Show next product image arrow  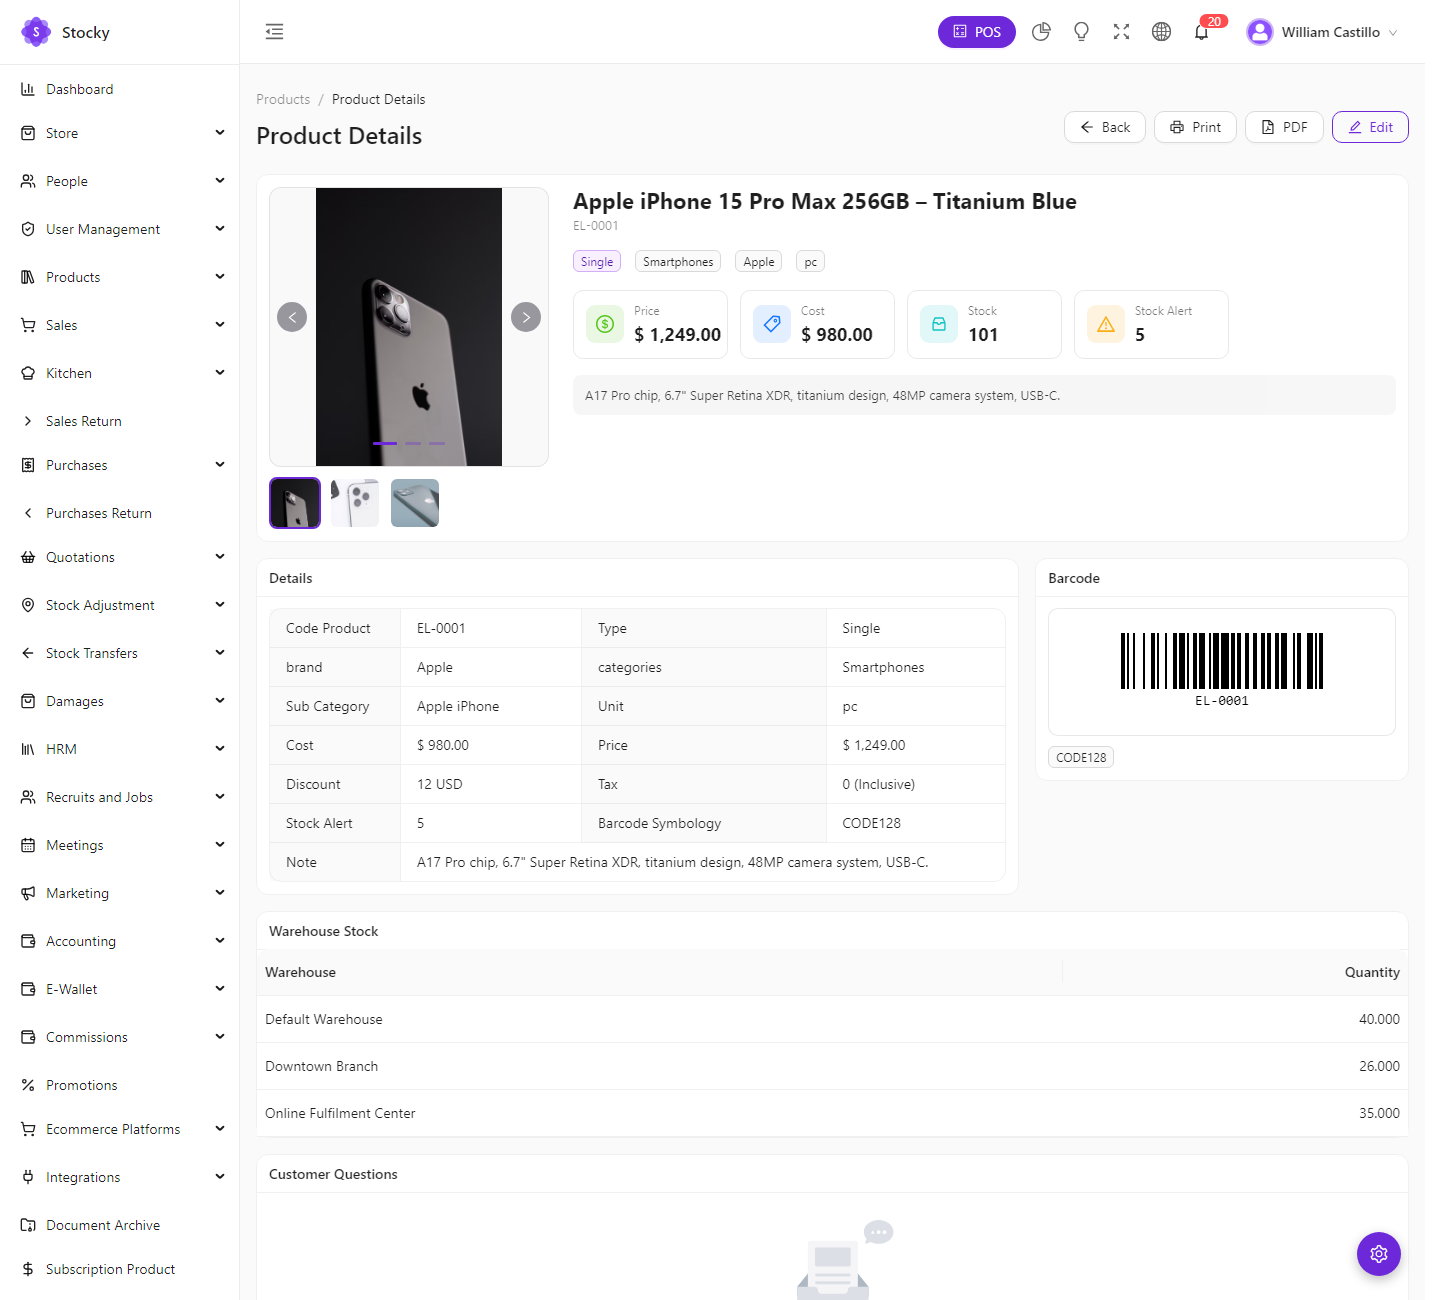click(526, 317)
